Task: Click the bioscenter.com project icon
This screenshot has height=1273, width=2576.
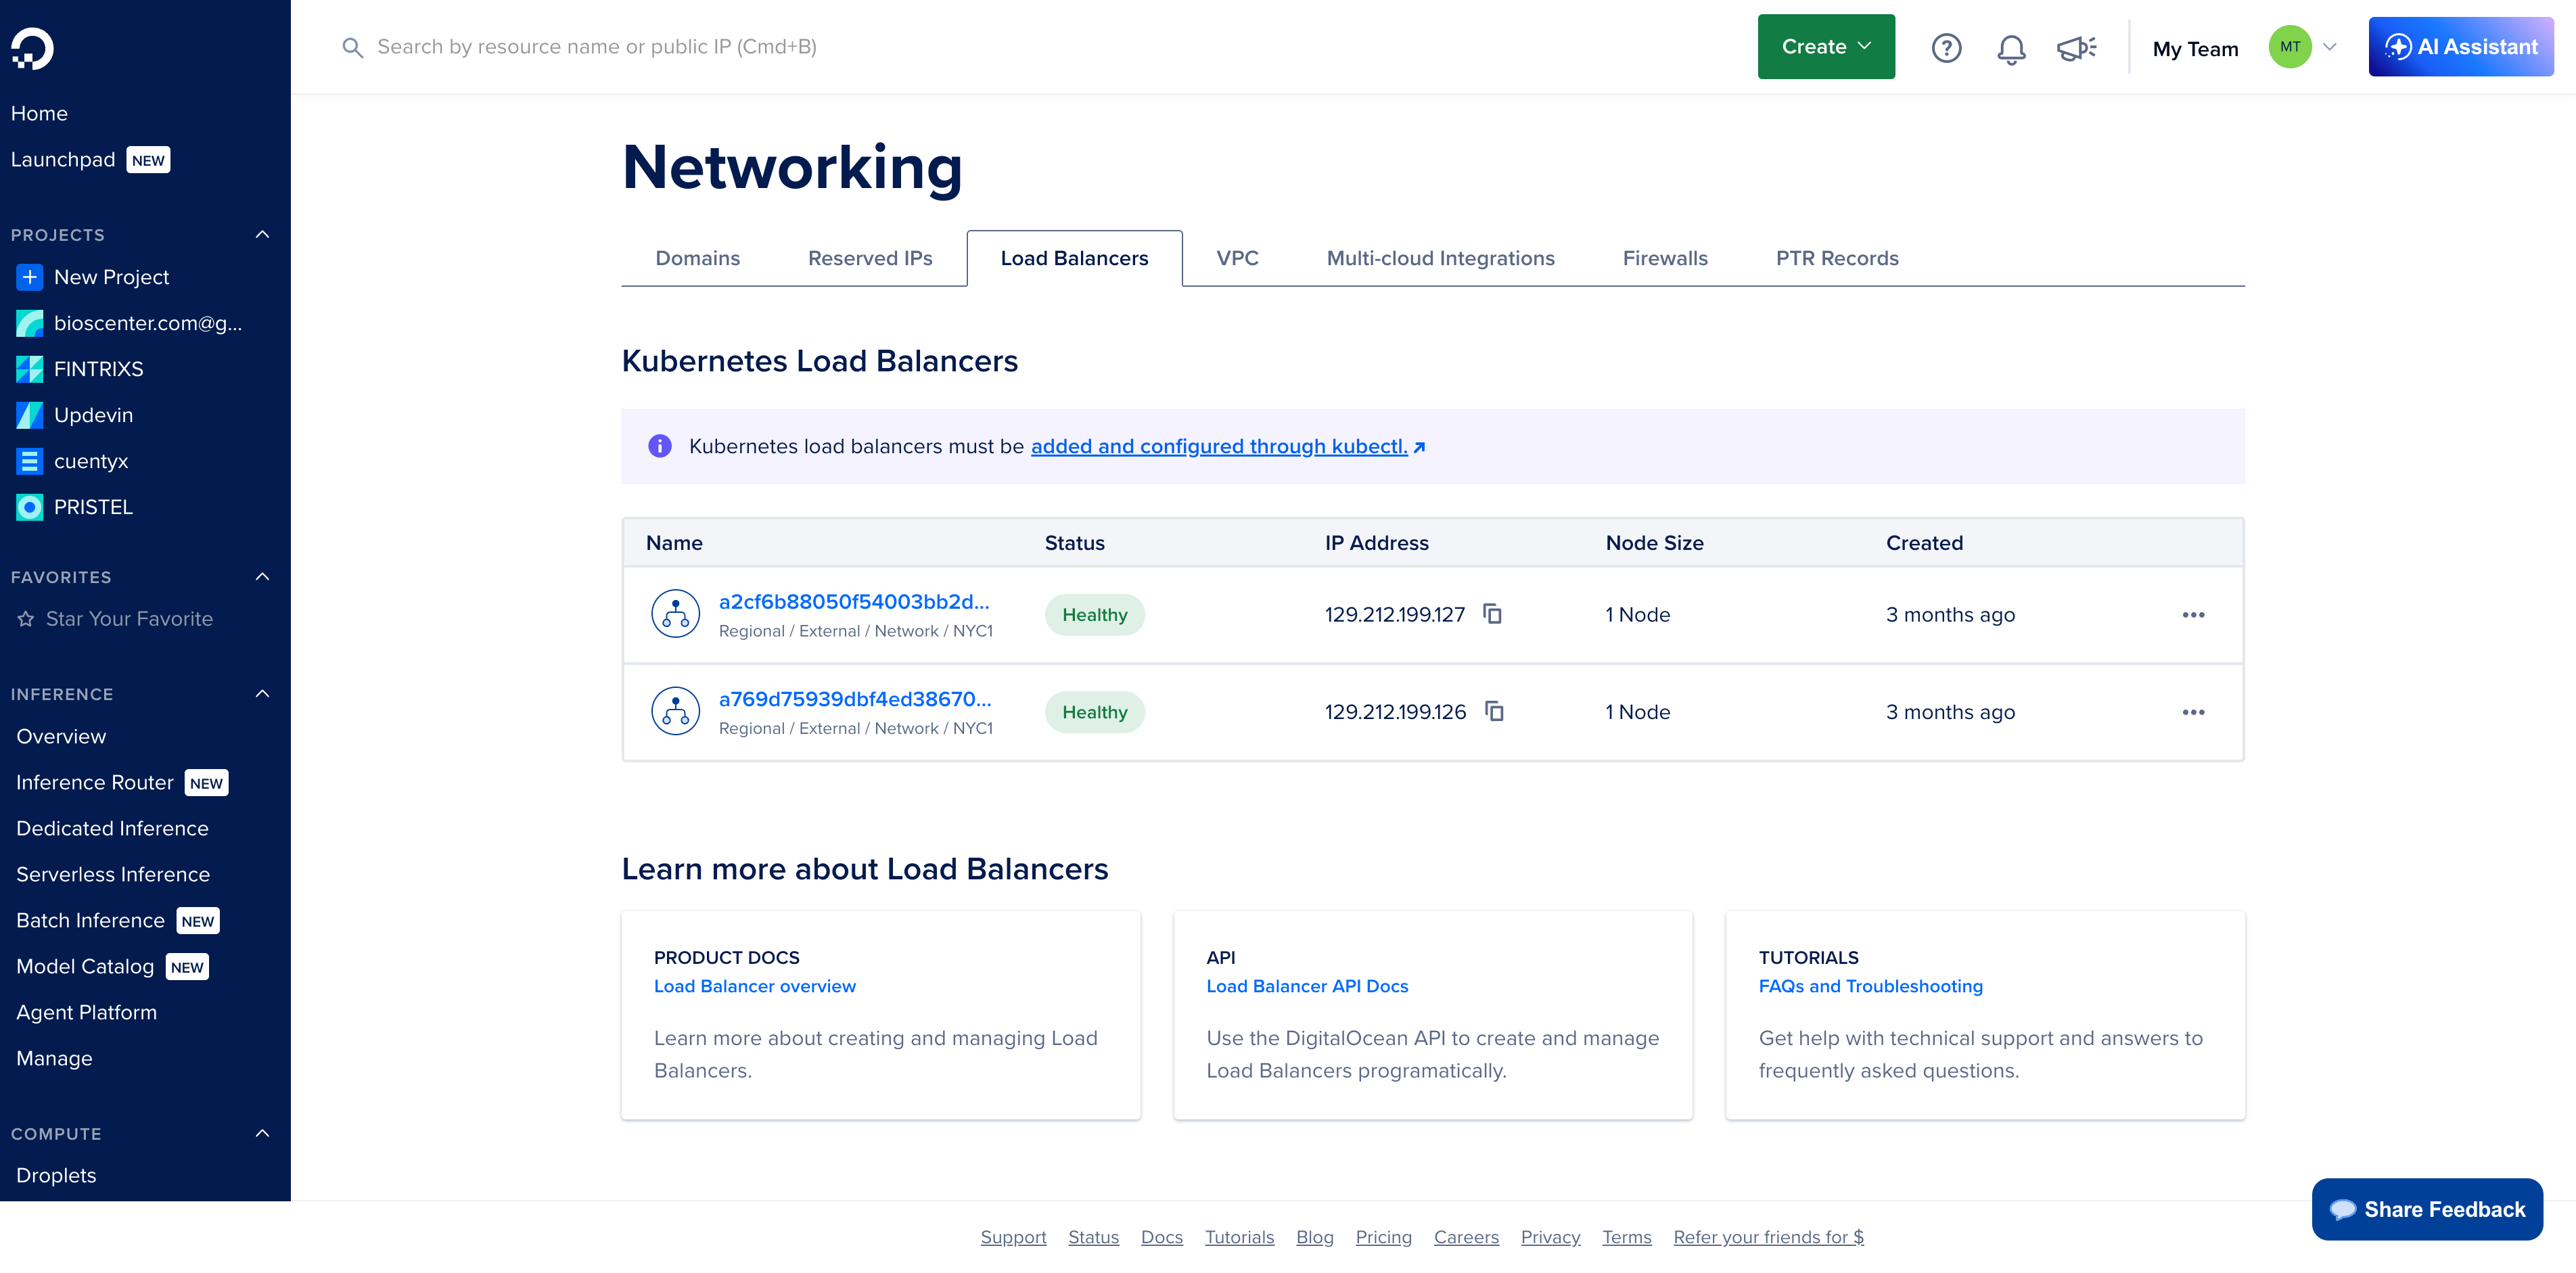Action: pyautogui.click(x=30, y=323)
